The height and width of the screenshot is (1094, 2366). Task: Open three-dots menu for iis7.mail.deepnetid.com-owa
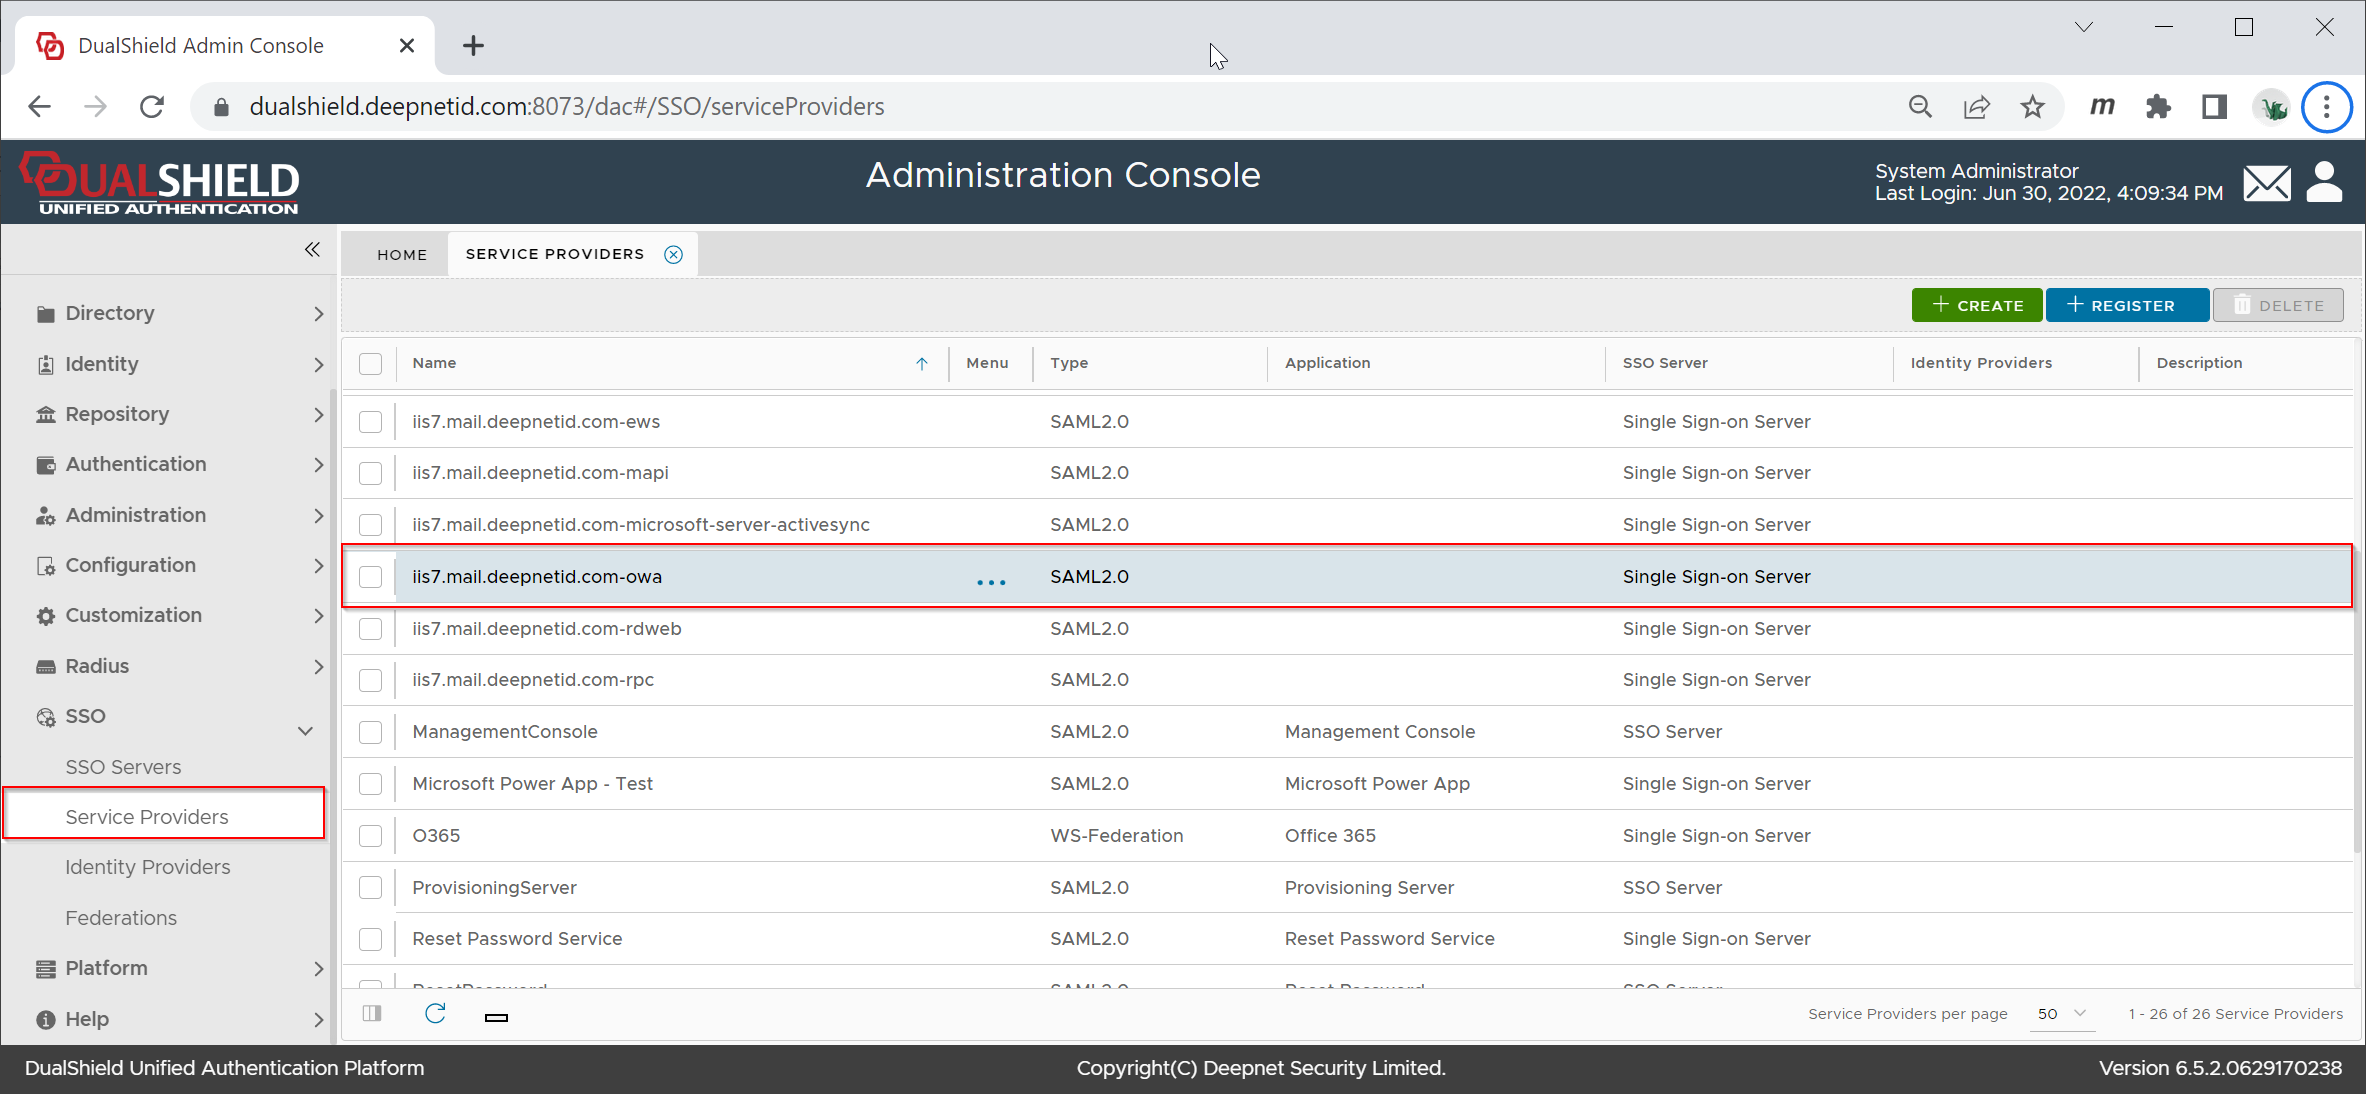(990, 581)
